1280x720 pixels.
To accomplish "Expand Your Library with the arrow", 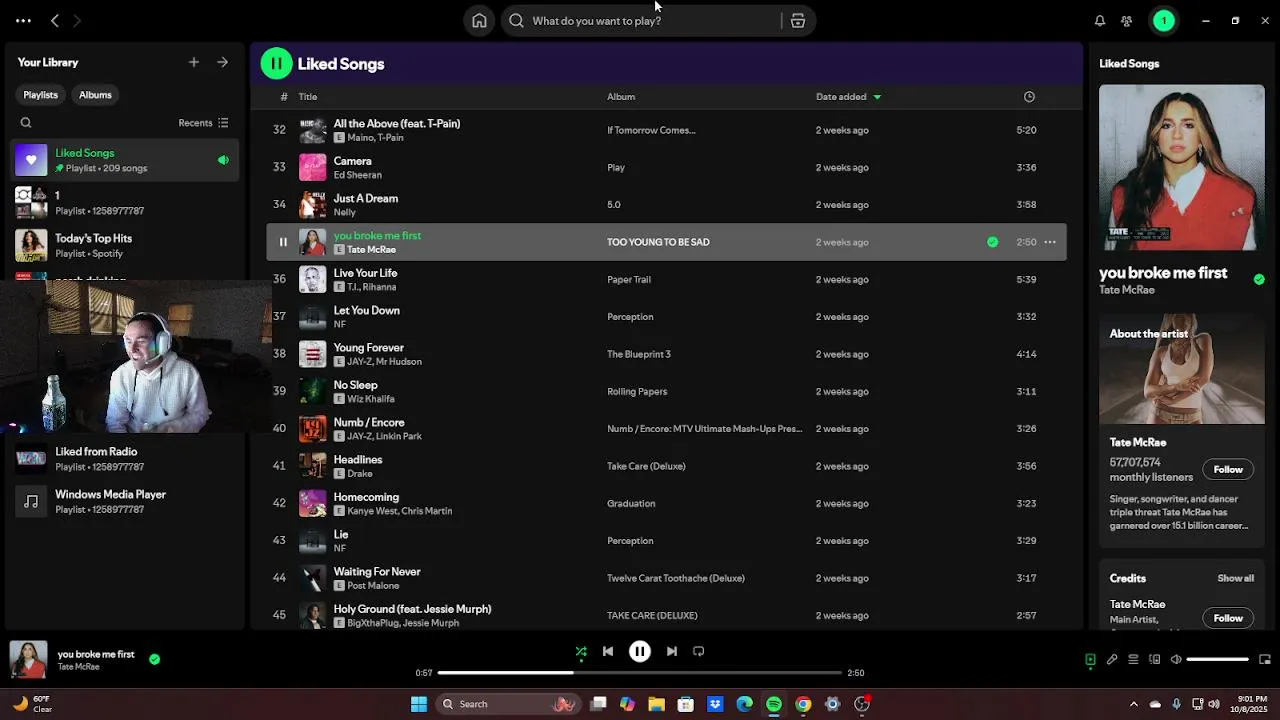I will click(222, 62).
